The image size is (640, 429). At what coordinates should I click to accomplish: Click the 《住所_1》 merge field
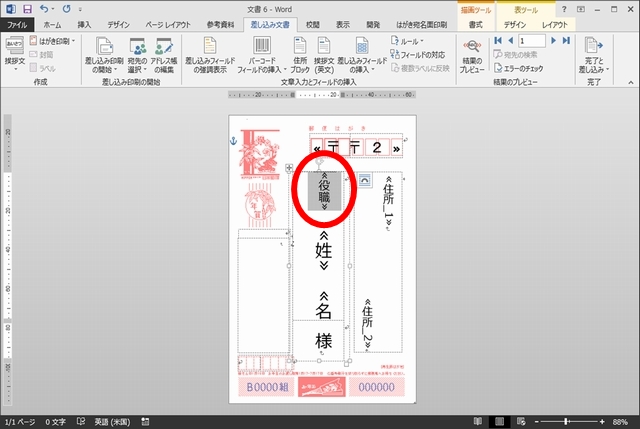pos(389,201)
